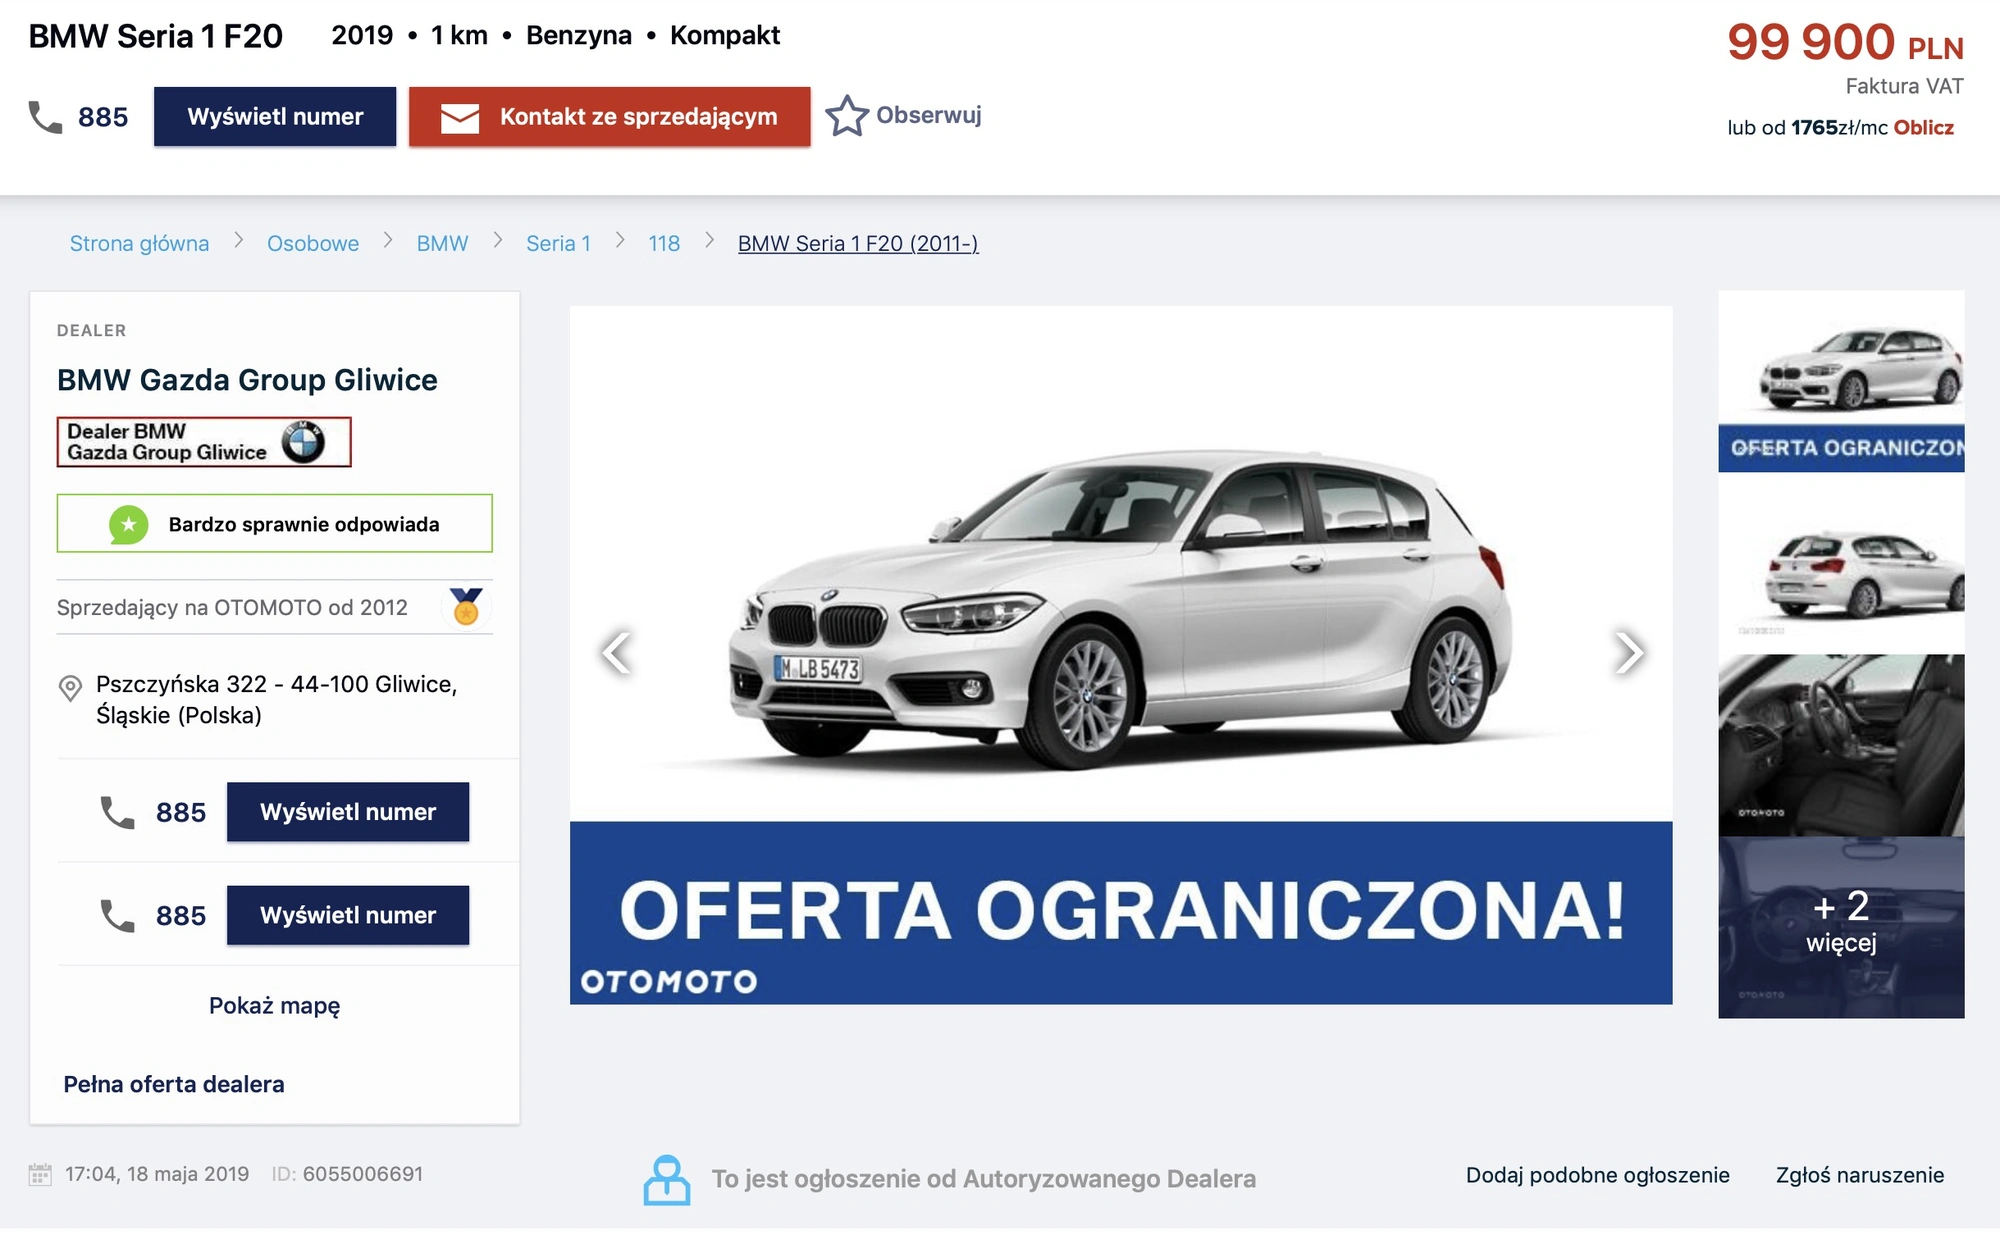
Task: Open 118 breadcrumb link
Action: 664,243
